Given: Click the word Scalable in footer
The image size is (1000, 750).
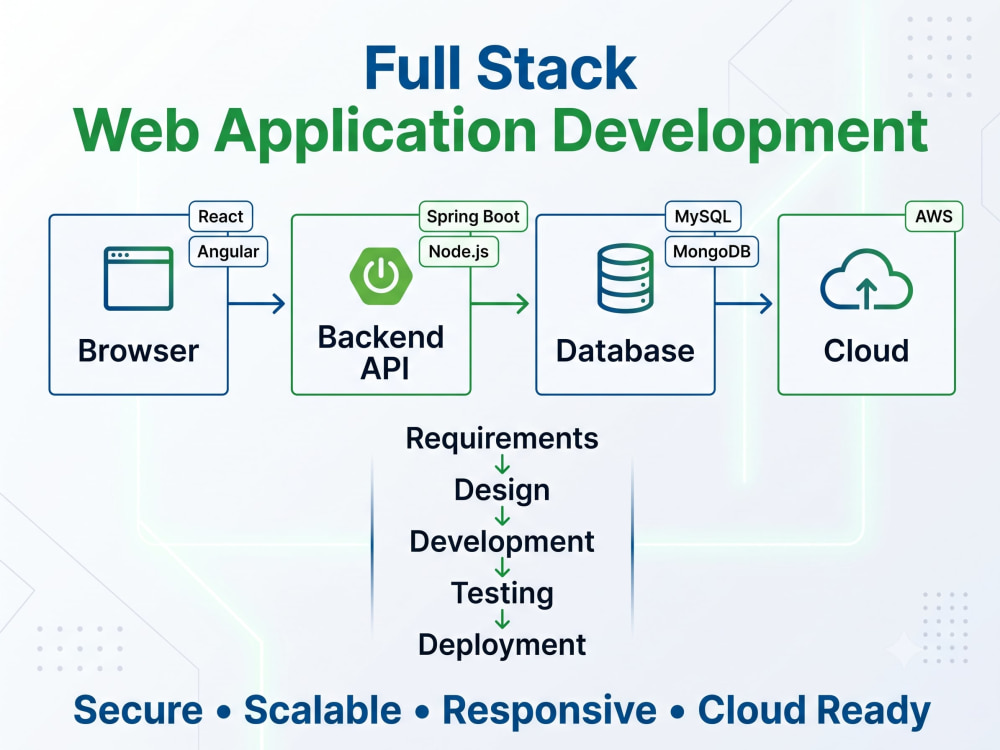Looking at the screenshot, I should (x=323, y=710).
